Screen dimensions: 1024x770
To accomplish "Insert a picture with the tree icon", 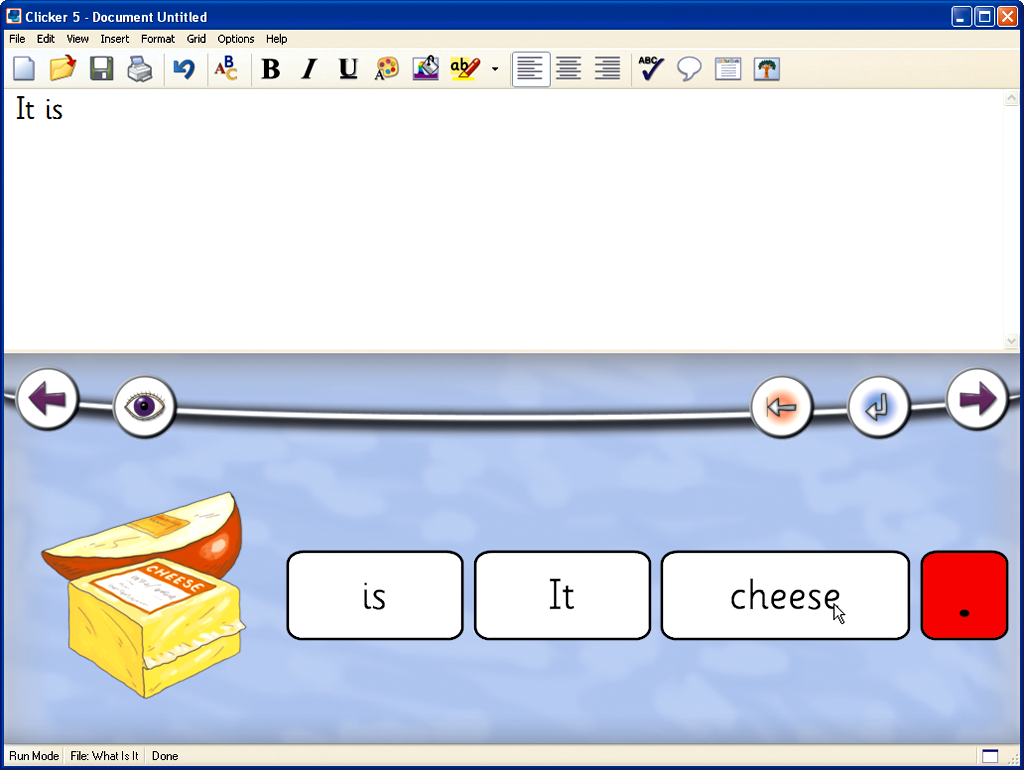I will click(767, 69).
